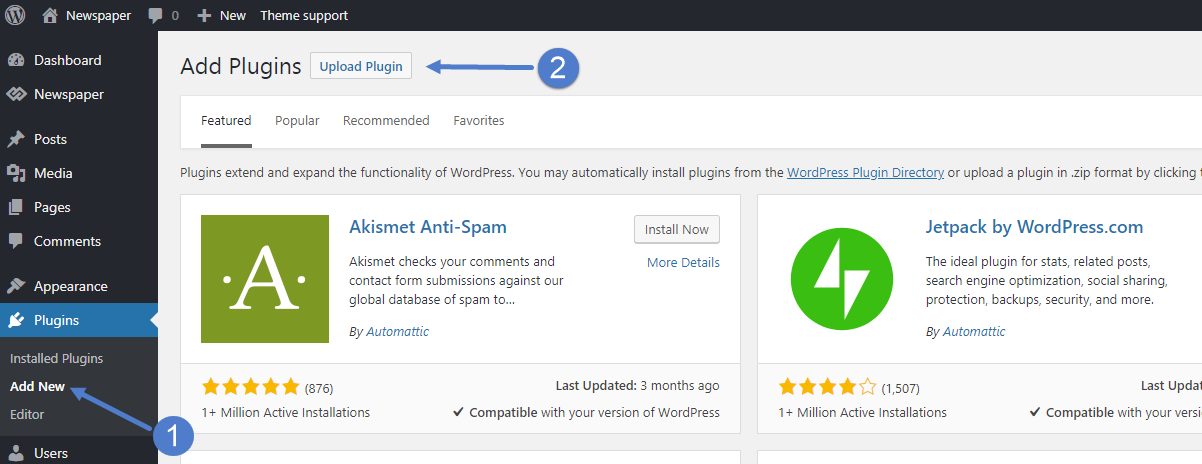1202x464 pixels.
Task: Click the plus icon for New content
Action: (x=204, y=15)
